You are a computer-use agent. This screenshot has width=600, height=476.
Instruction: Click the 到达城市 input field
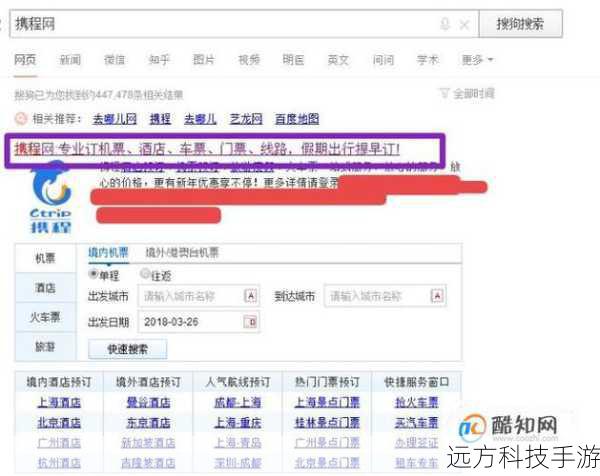click(385, 296)
